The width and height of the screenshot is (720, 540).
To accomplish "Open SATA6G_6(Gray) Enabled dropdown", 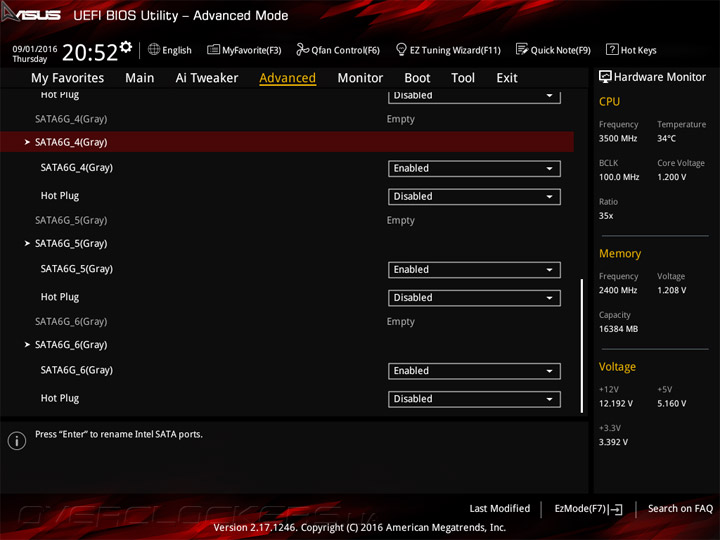I will [x=474, y=371].
